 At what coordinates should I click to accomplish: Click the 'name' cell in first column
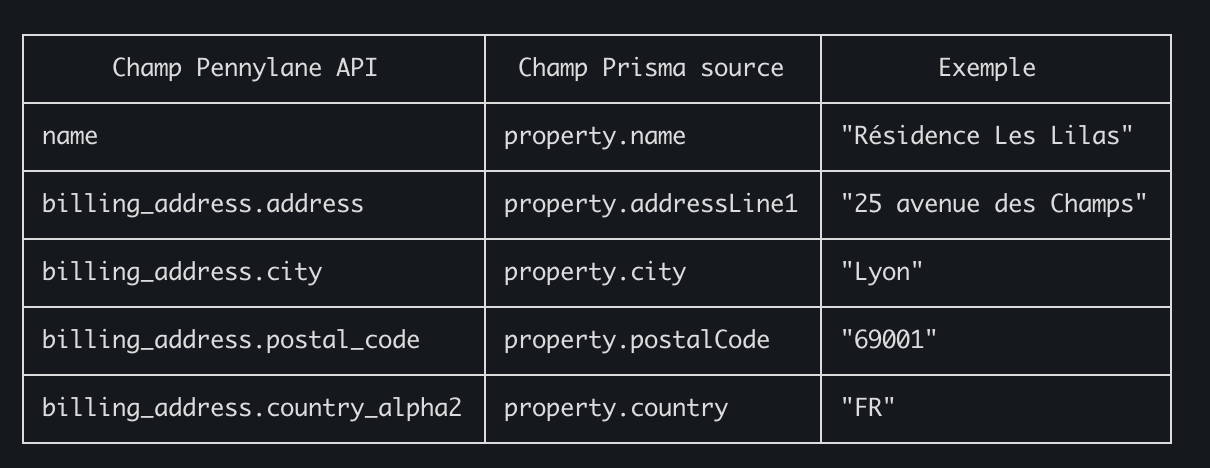click(x=70, y=136)
